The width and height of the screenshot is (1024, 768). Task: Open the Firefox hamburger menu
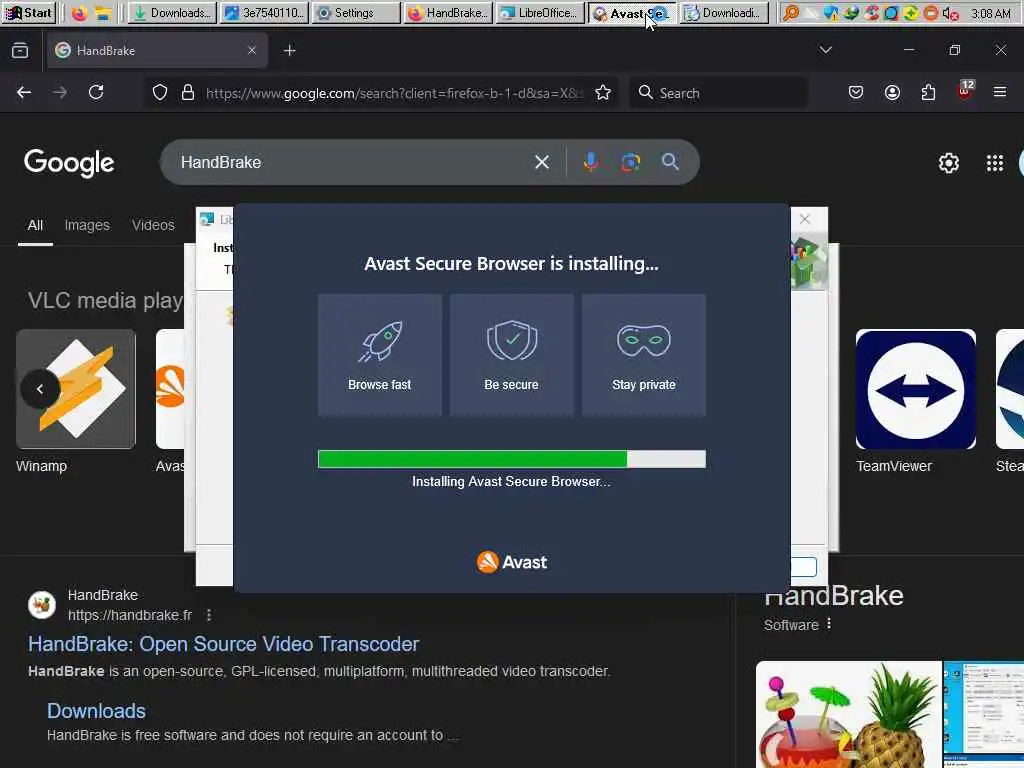(x=1000, y=93)
